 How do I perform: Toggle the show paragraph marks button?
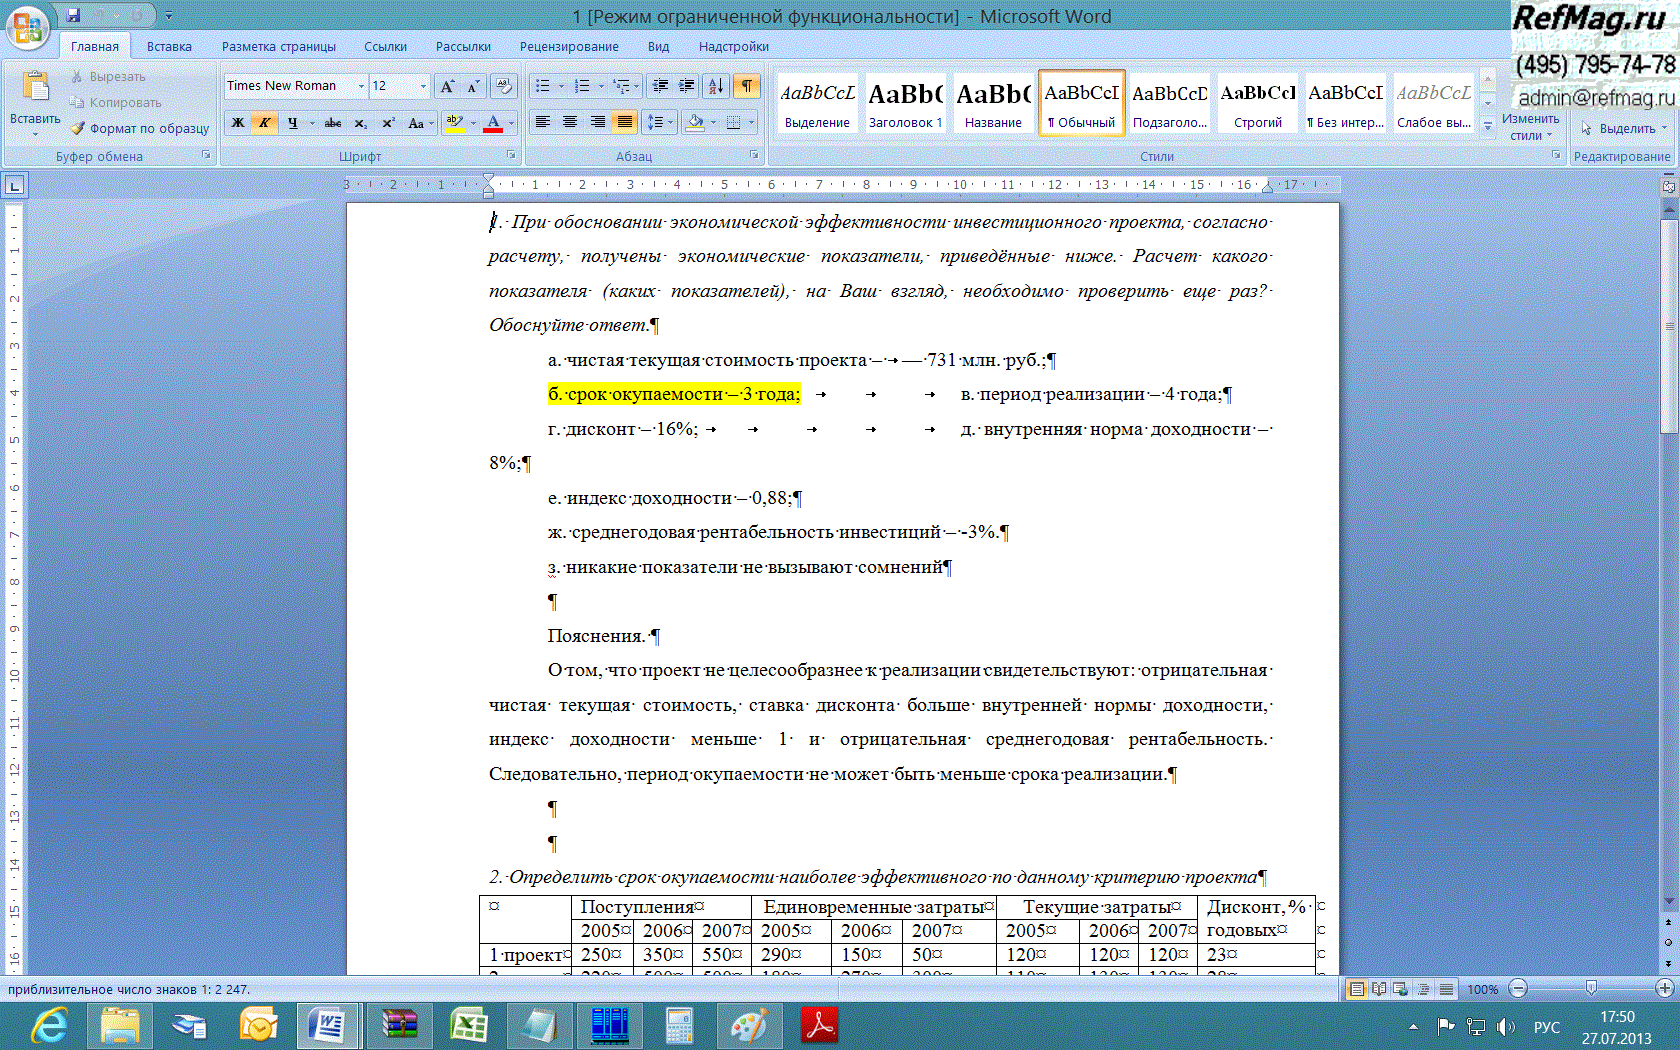(x=747, y=86)
